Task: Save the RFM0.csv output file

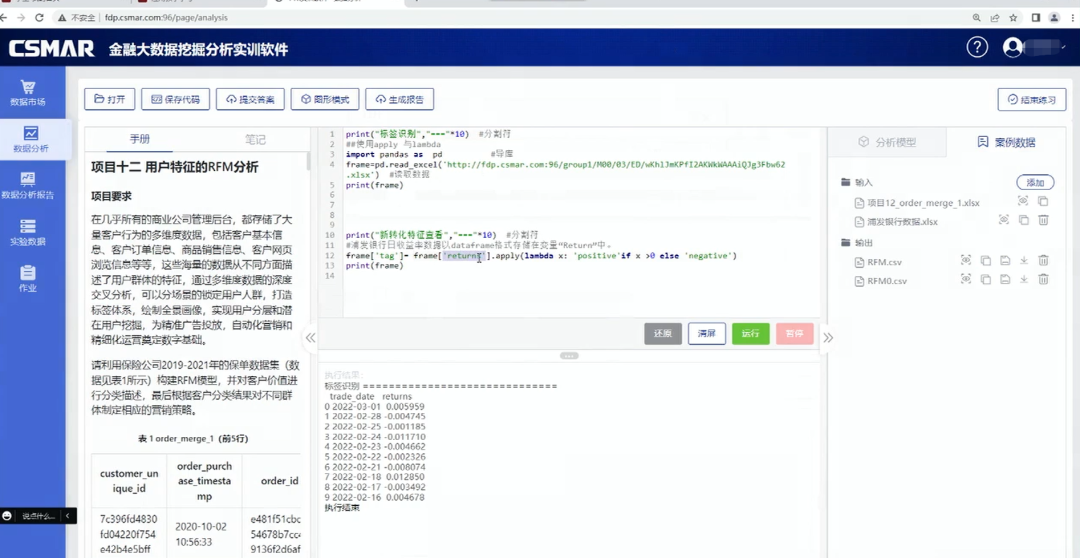Action: [x=1004, y=280]
